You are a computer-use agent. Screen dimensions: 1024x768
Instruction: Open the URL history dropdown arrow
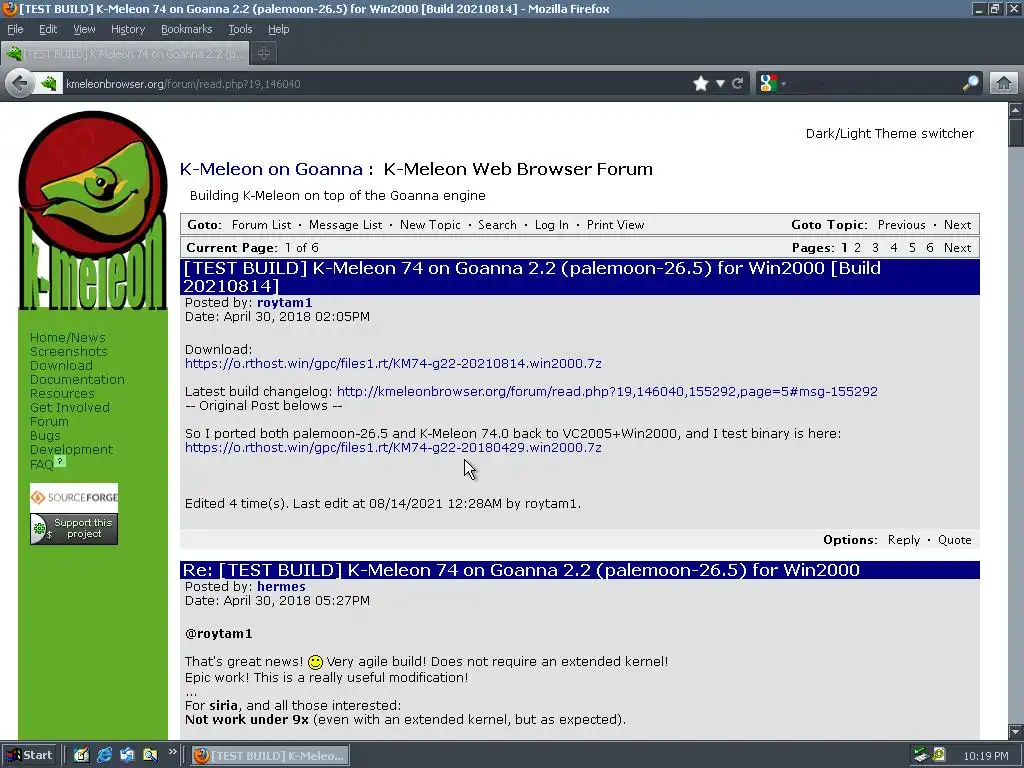(720, 84)
